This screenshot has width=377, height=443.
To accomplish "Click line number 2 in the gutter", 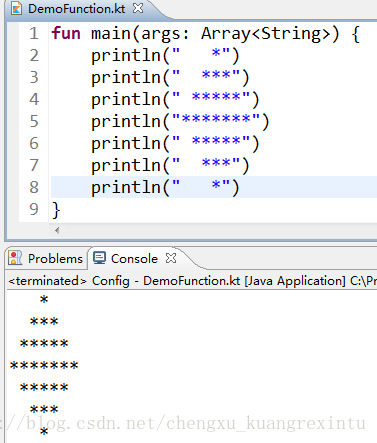I will pyautogui.click(x=34, y=55).
